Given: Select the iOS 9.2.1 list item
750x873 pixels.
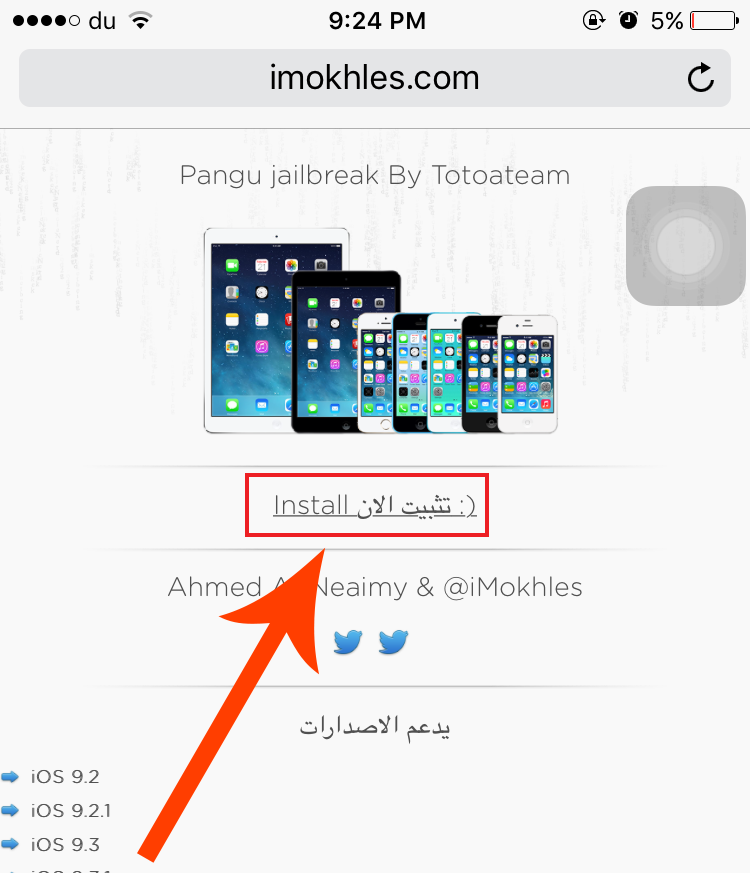Looking at the screenshot, I should click(x=71, y=810).
